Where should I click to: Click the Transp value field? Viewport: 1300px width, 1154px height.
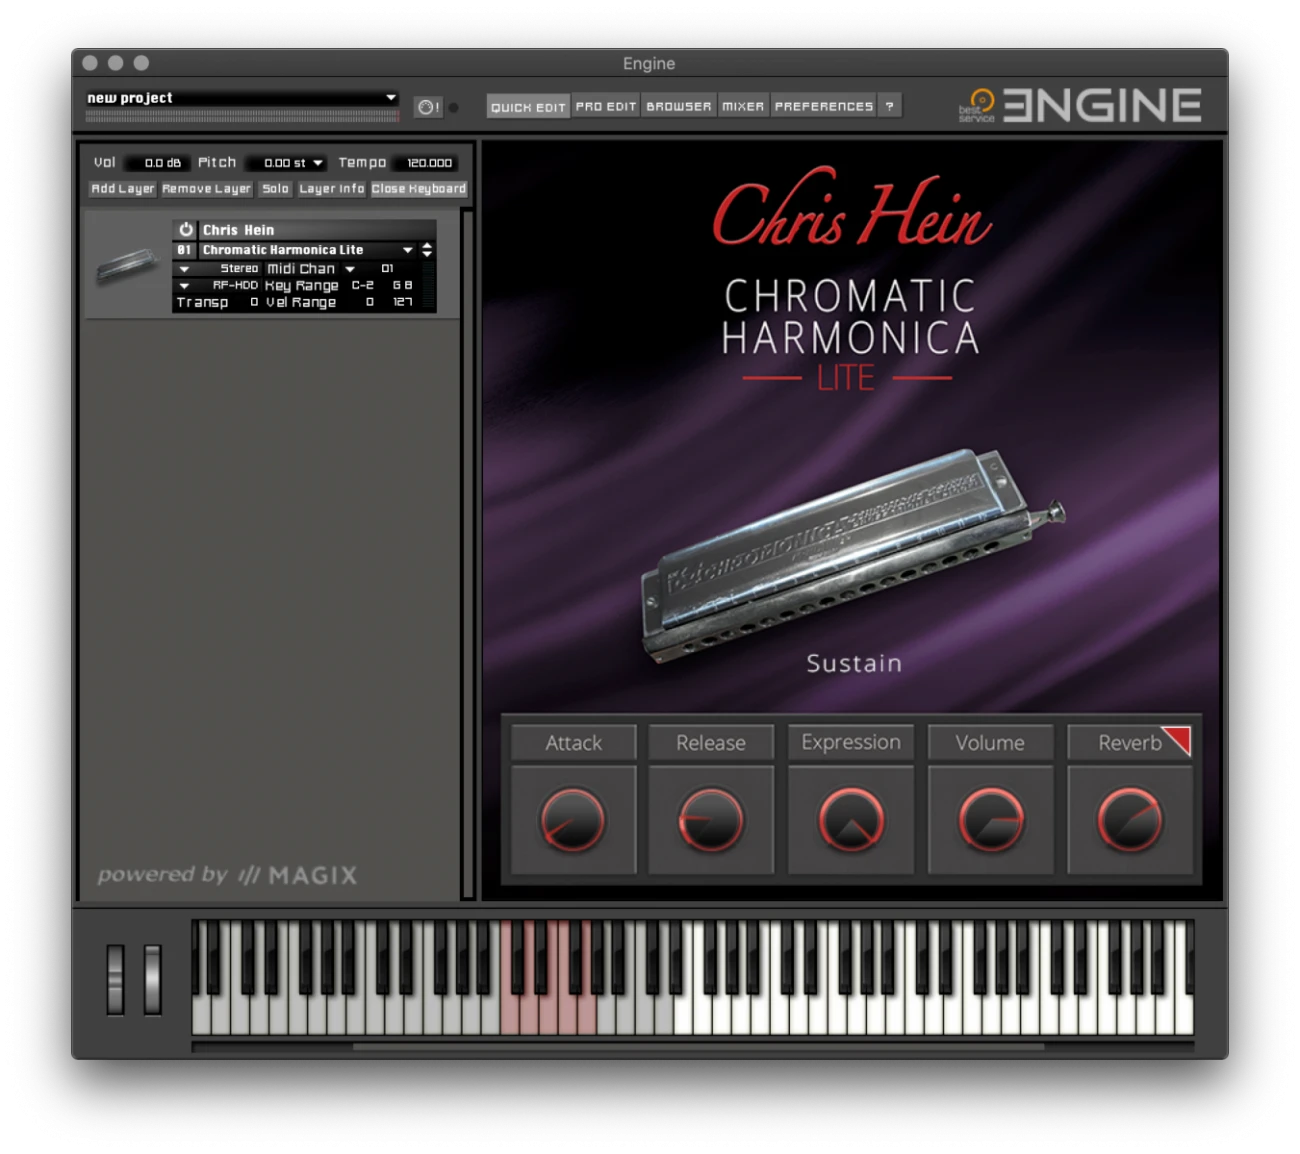pos(253,302)
